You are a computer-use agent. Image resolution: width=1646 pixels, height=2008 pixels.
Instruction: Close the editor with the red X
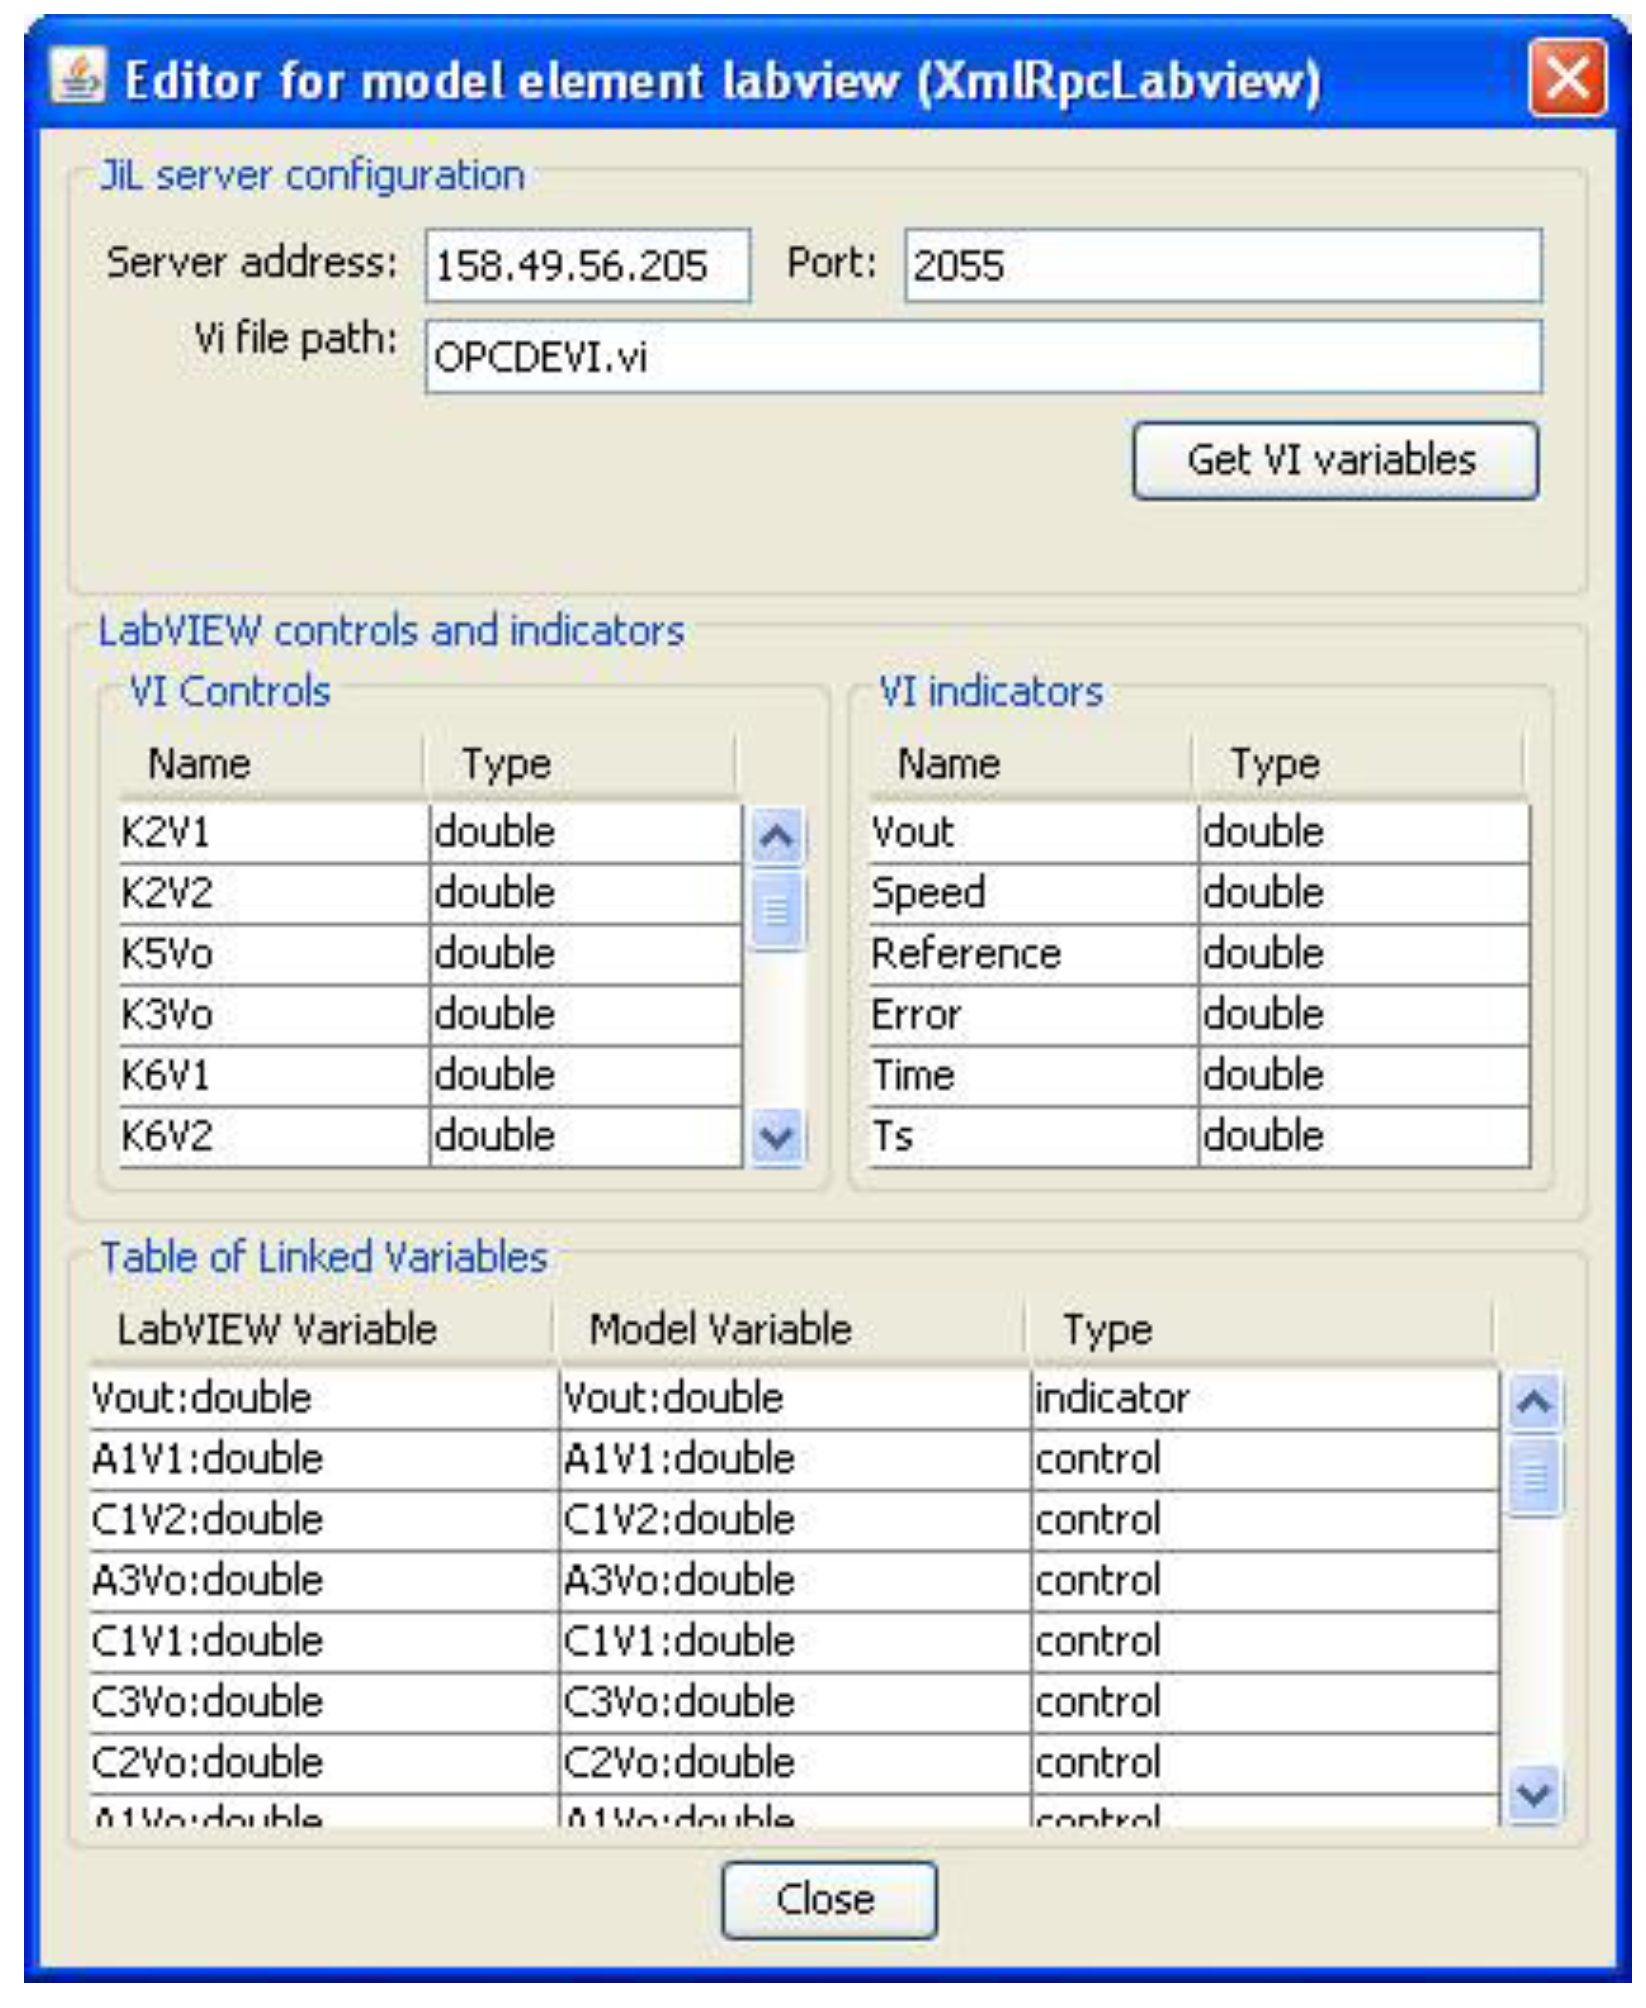click(x=1566, y=78)
